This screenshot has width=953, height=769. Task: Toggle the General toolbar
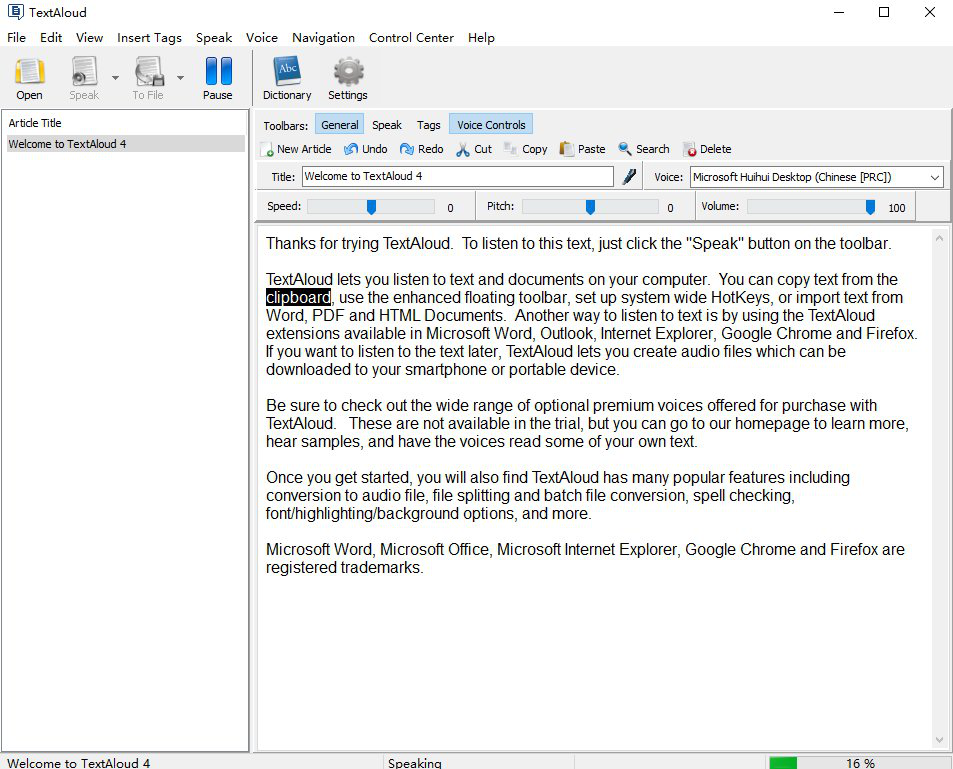pos(339,125)
